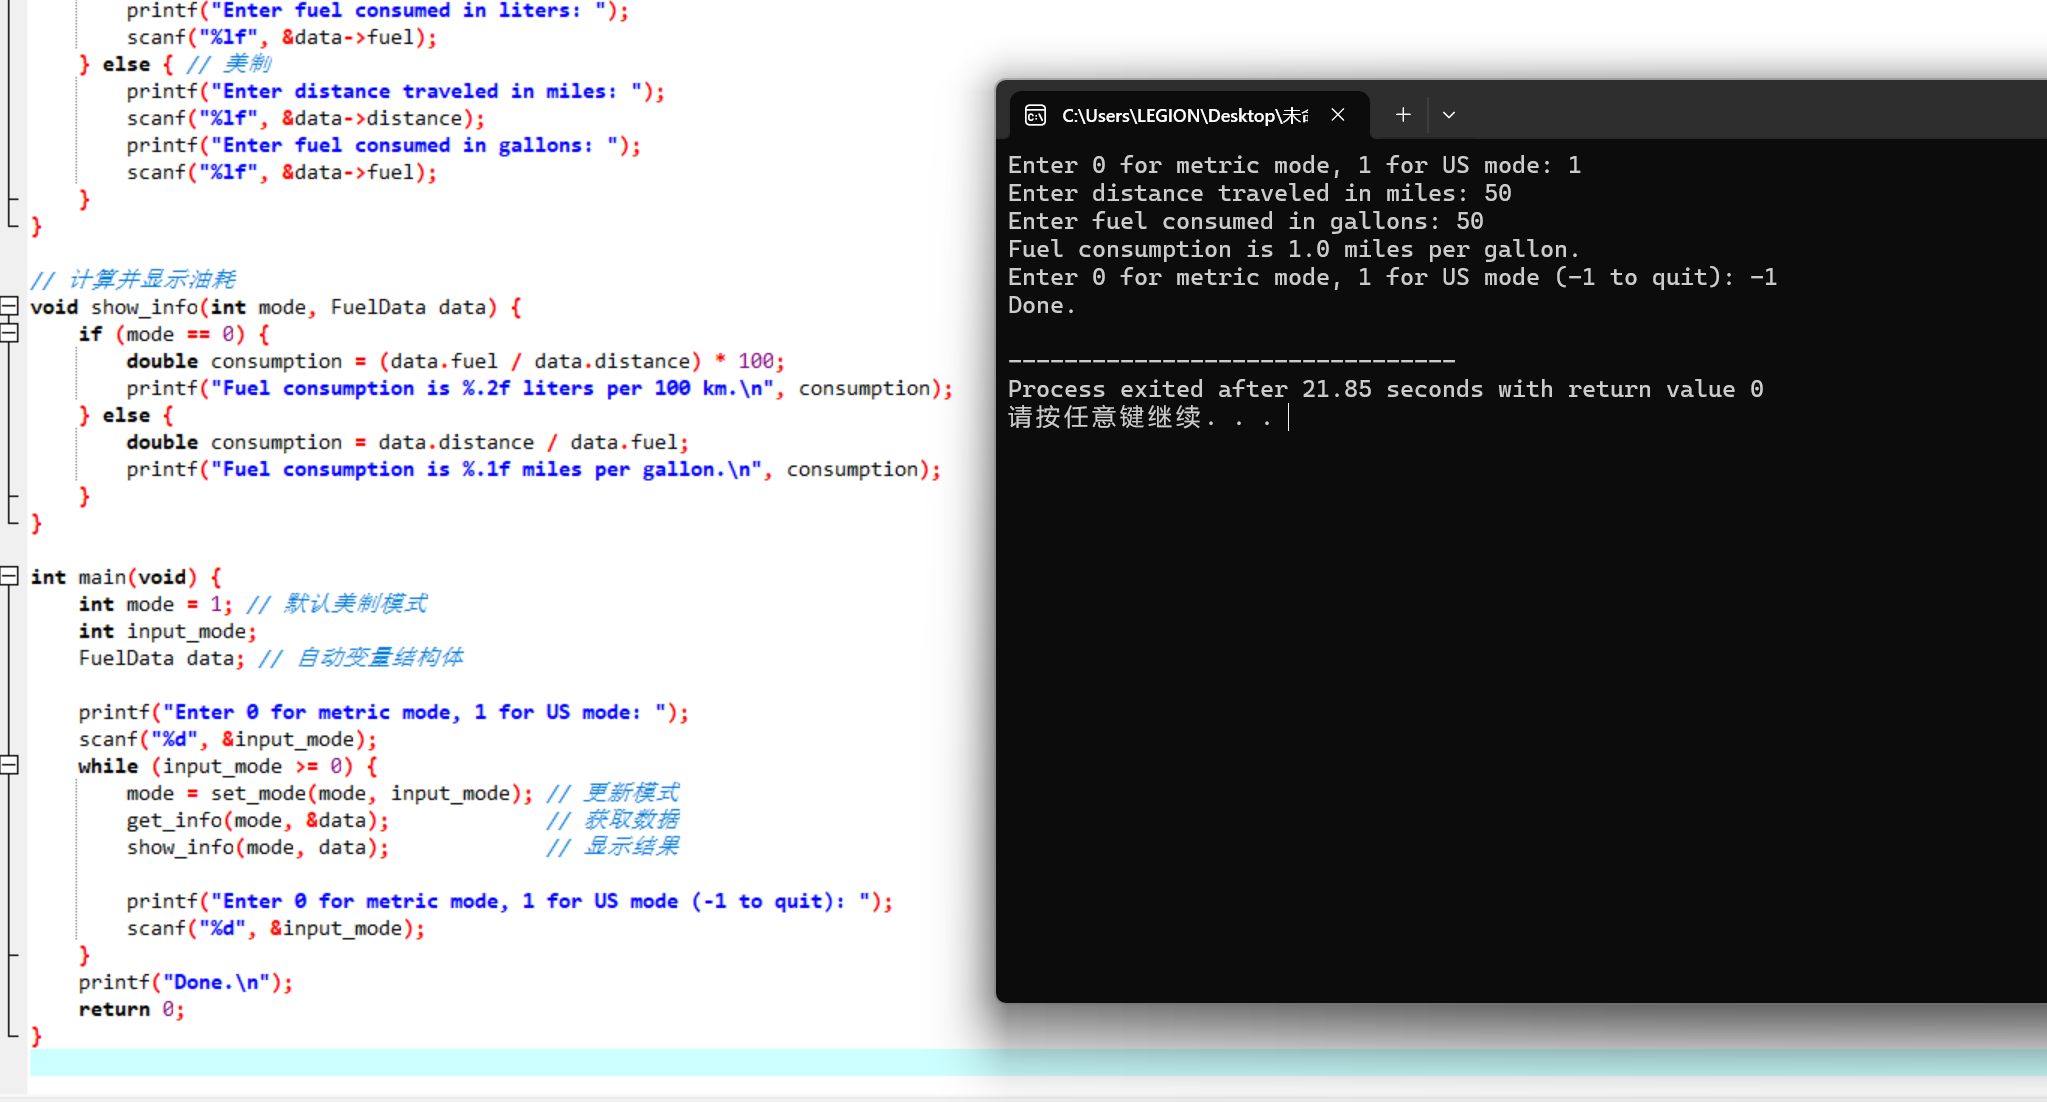2047x1102 pixels.
Task: Click the highlighted empty line below main
Action: pyautogui.click(x=500, y=1062)
